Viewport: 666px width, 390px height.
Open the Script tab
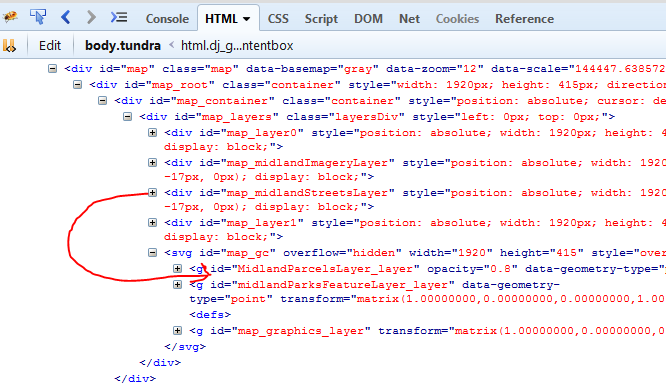(x=321, y=19)
